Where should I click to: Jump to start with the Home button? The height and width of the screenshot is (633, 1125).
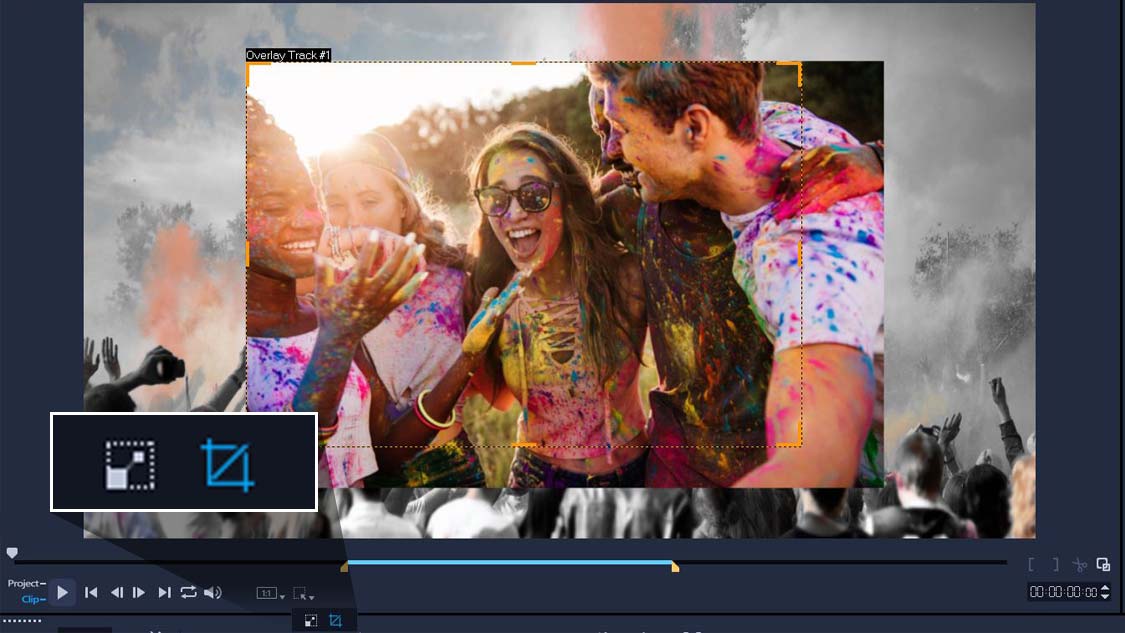click(x=91, y=593)
